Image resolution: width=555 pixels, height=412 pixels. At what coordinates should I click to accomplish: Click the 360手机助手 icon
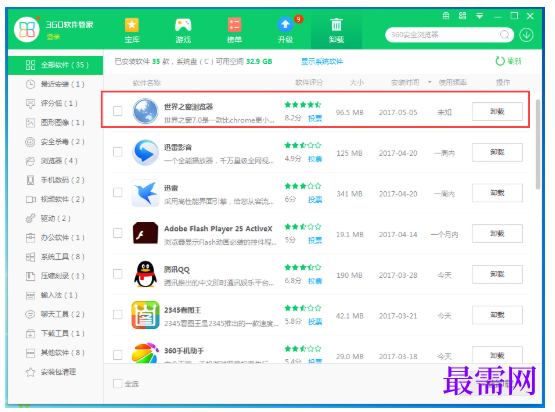145,353
